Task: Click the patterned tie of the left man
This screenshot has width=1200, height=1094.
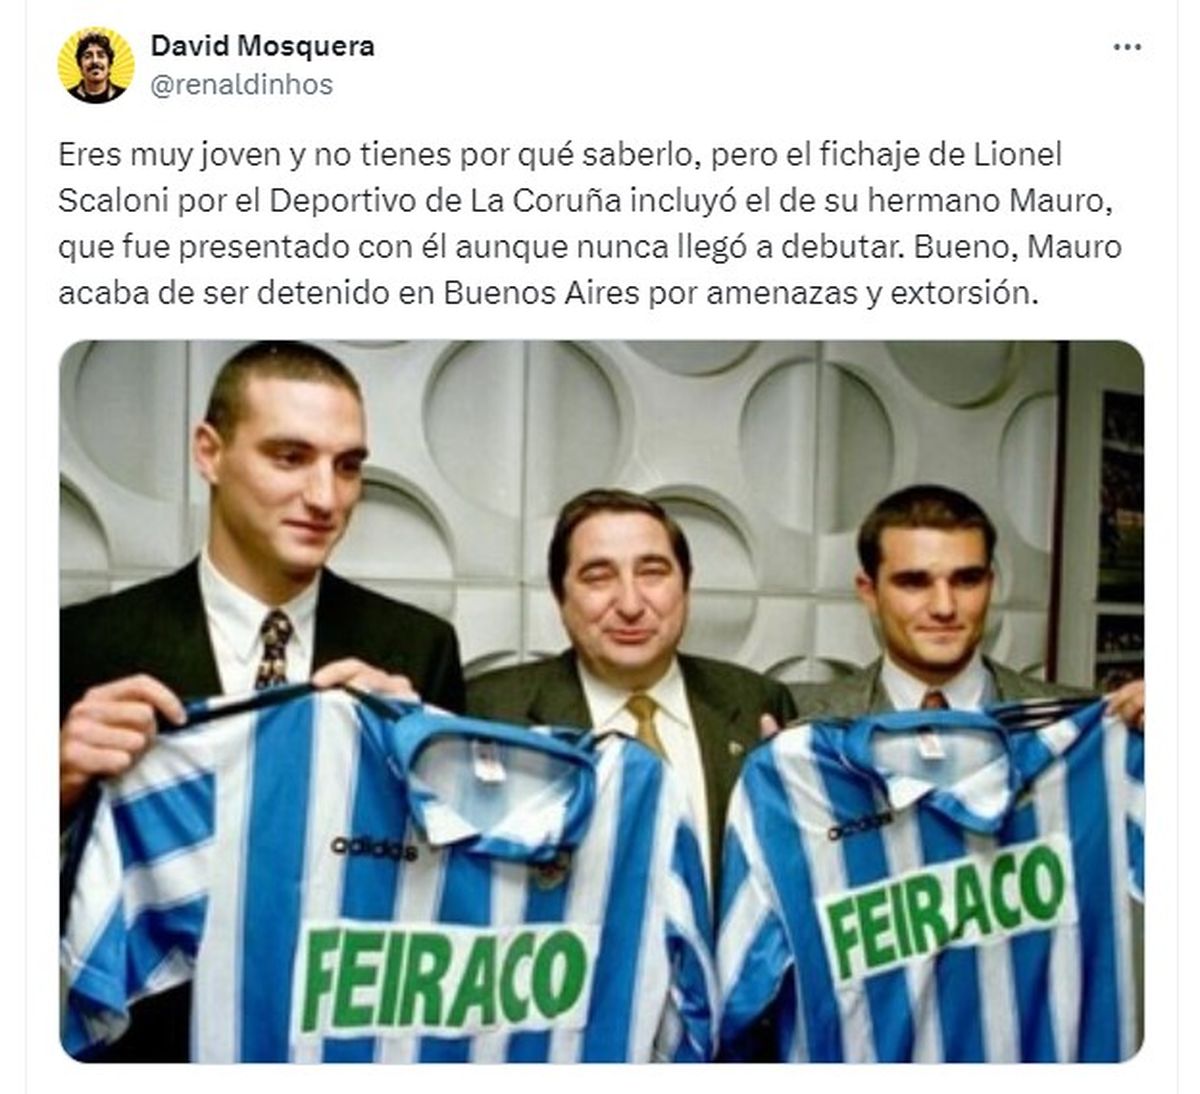Action: pyautogui.click(x=272, y=648)
